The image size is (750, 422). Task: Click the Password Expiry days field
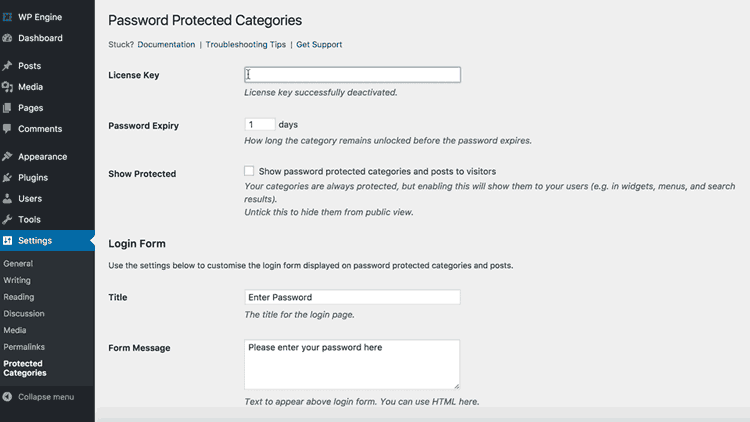tap(260, 124)
